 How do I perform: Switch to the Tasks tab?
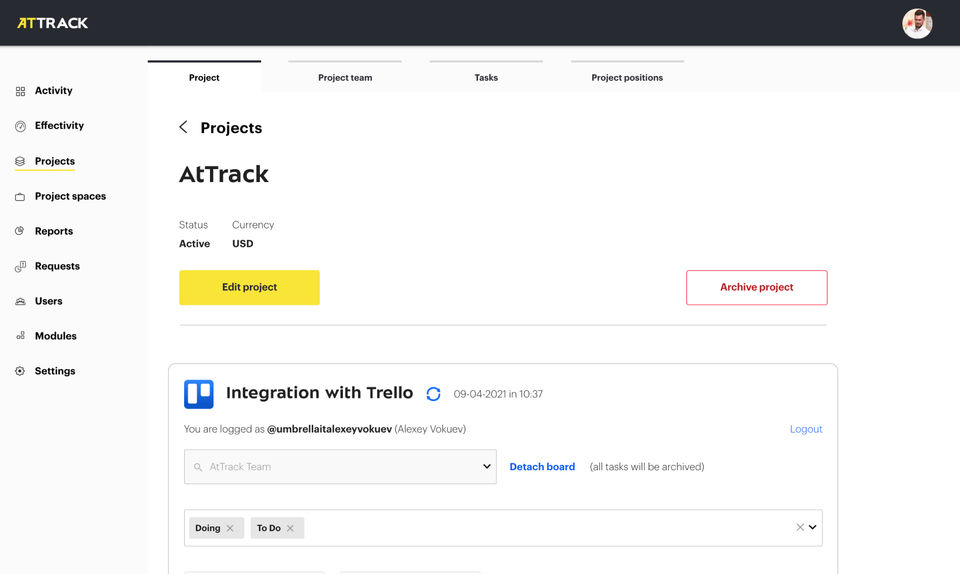[486, 77]
